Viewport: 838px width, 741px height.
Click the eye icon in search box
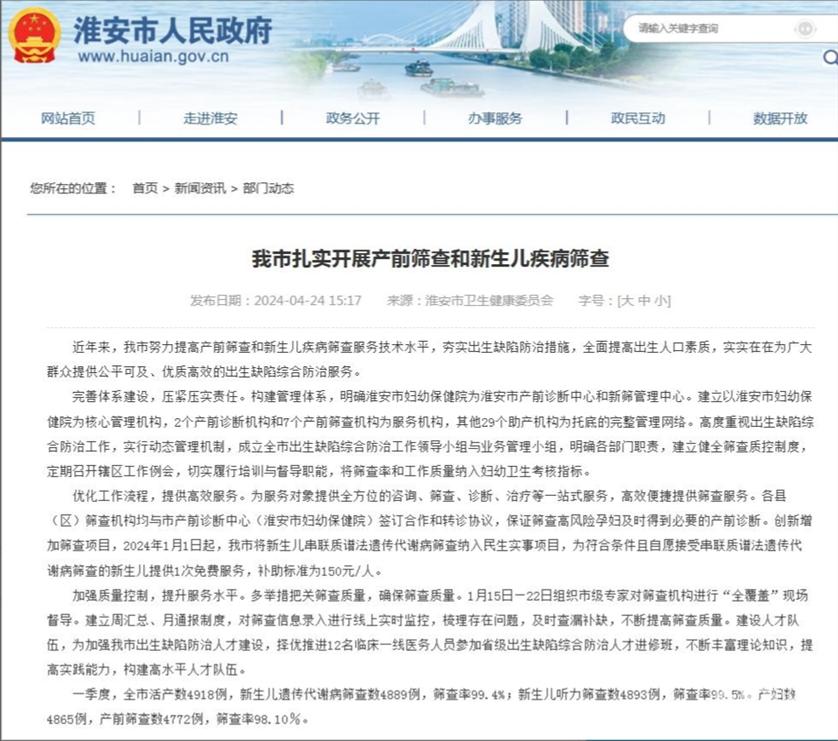(x=805, y=28)
